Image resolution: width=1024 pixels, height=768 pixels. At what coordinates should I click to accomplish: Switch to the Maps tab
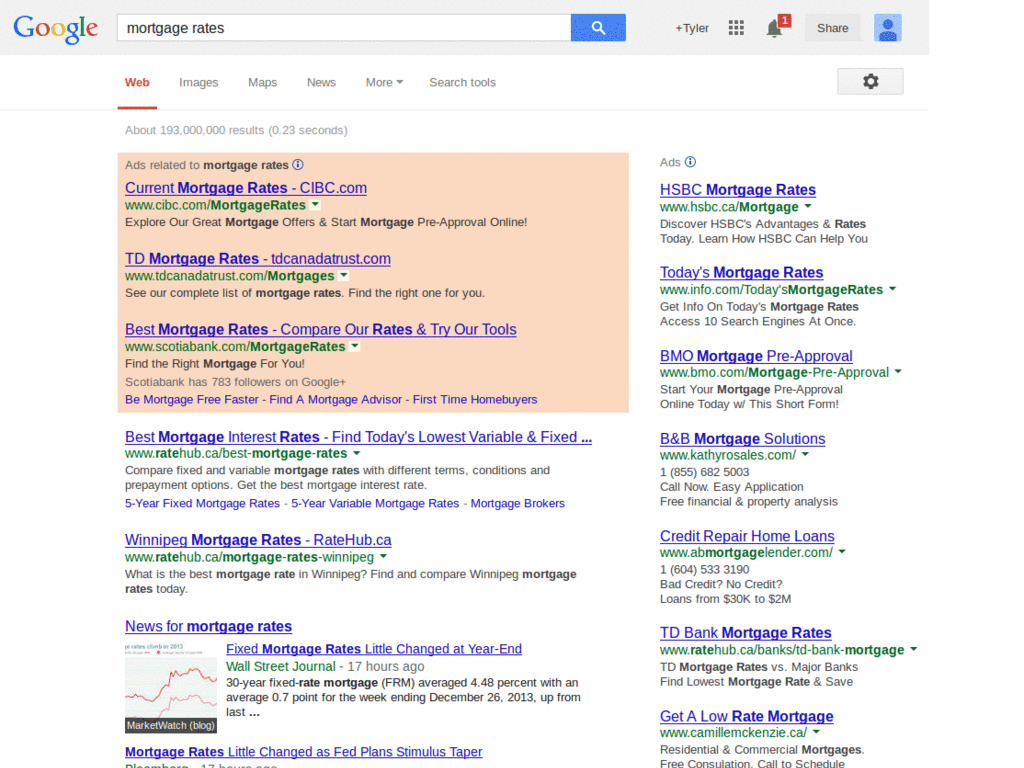[263, 82]
